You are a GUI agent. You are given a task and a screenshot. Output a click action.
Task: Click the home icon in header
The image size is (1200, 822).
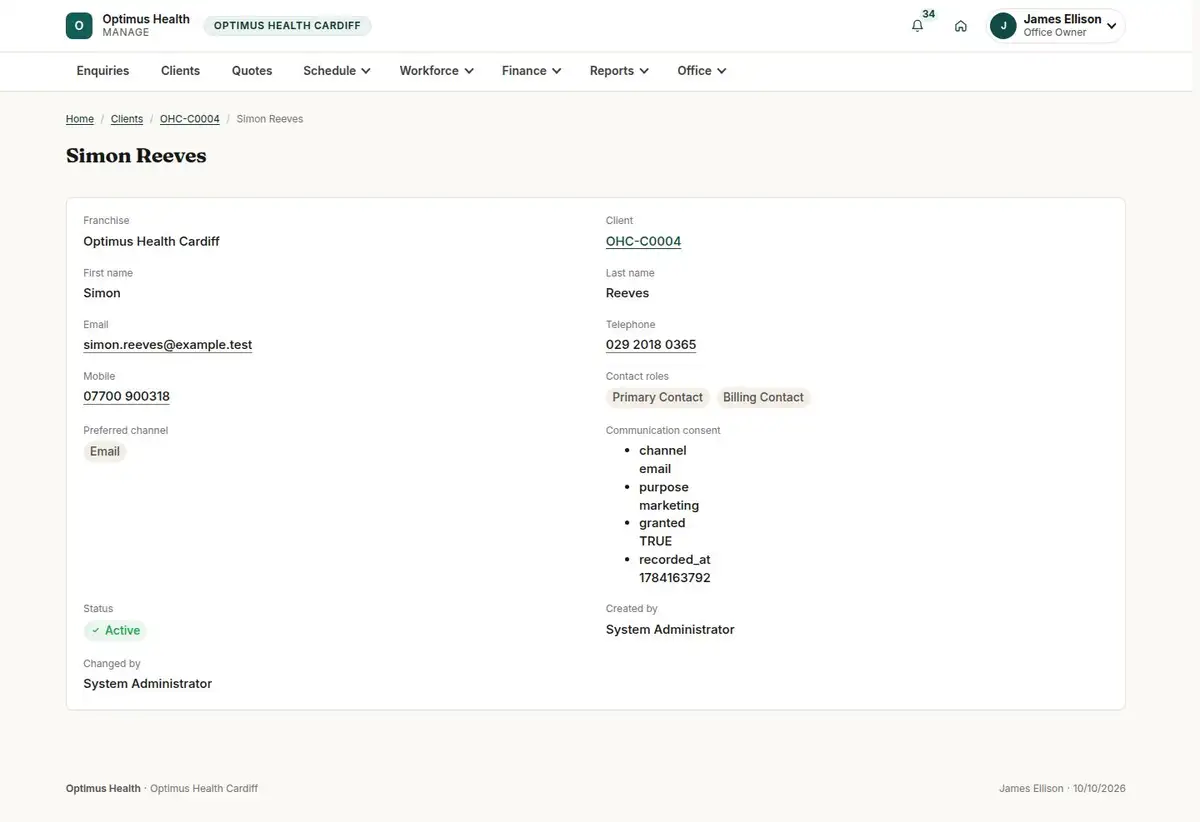pos(961,26)
